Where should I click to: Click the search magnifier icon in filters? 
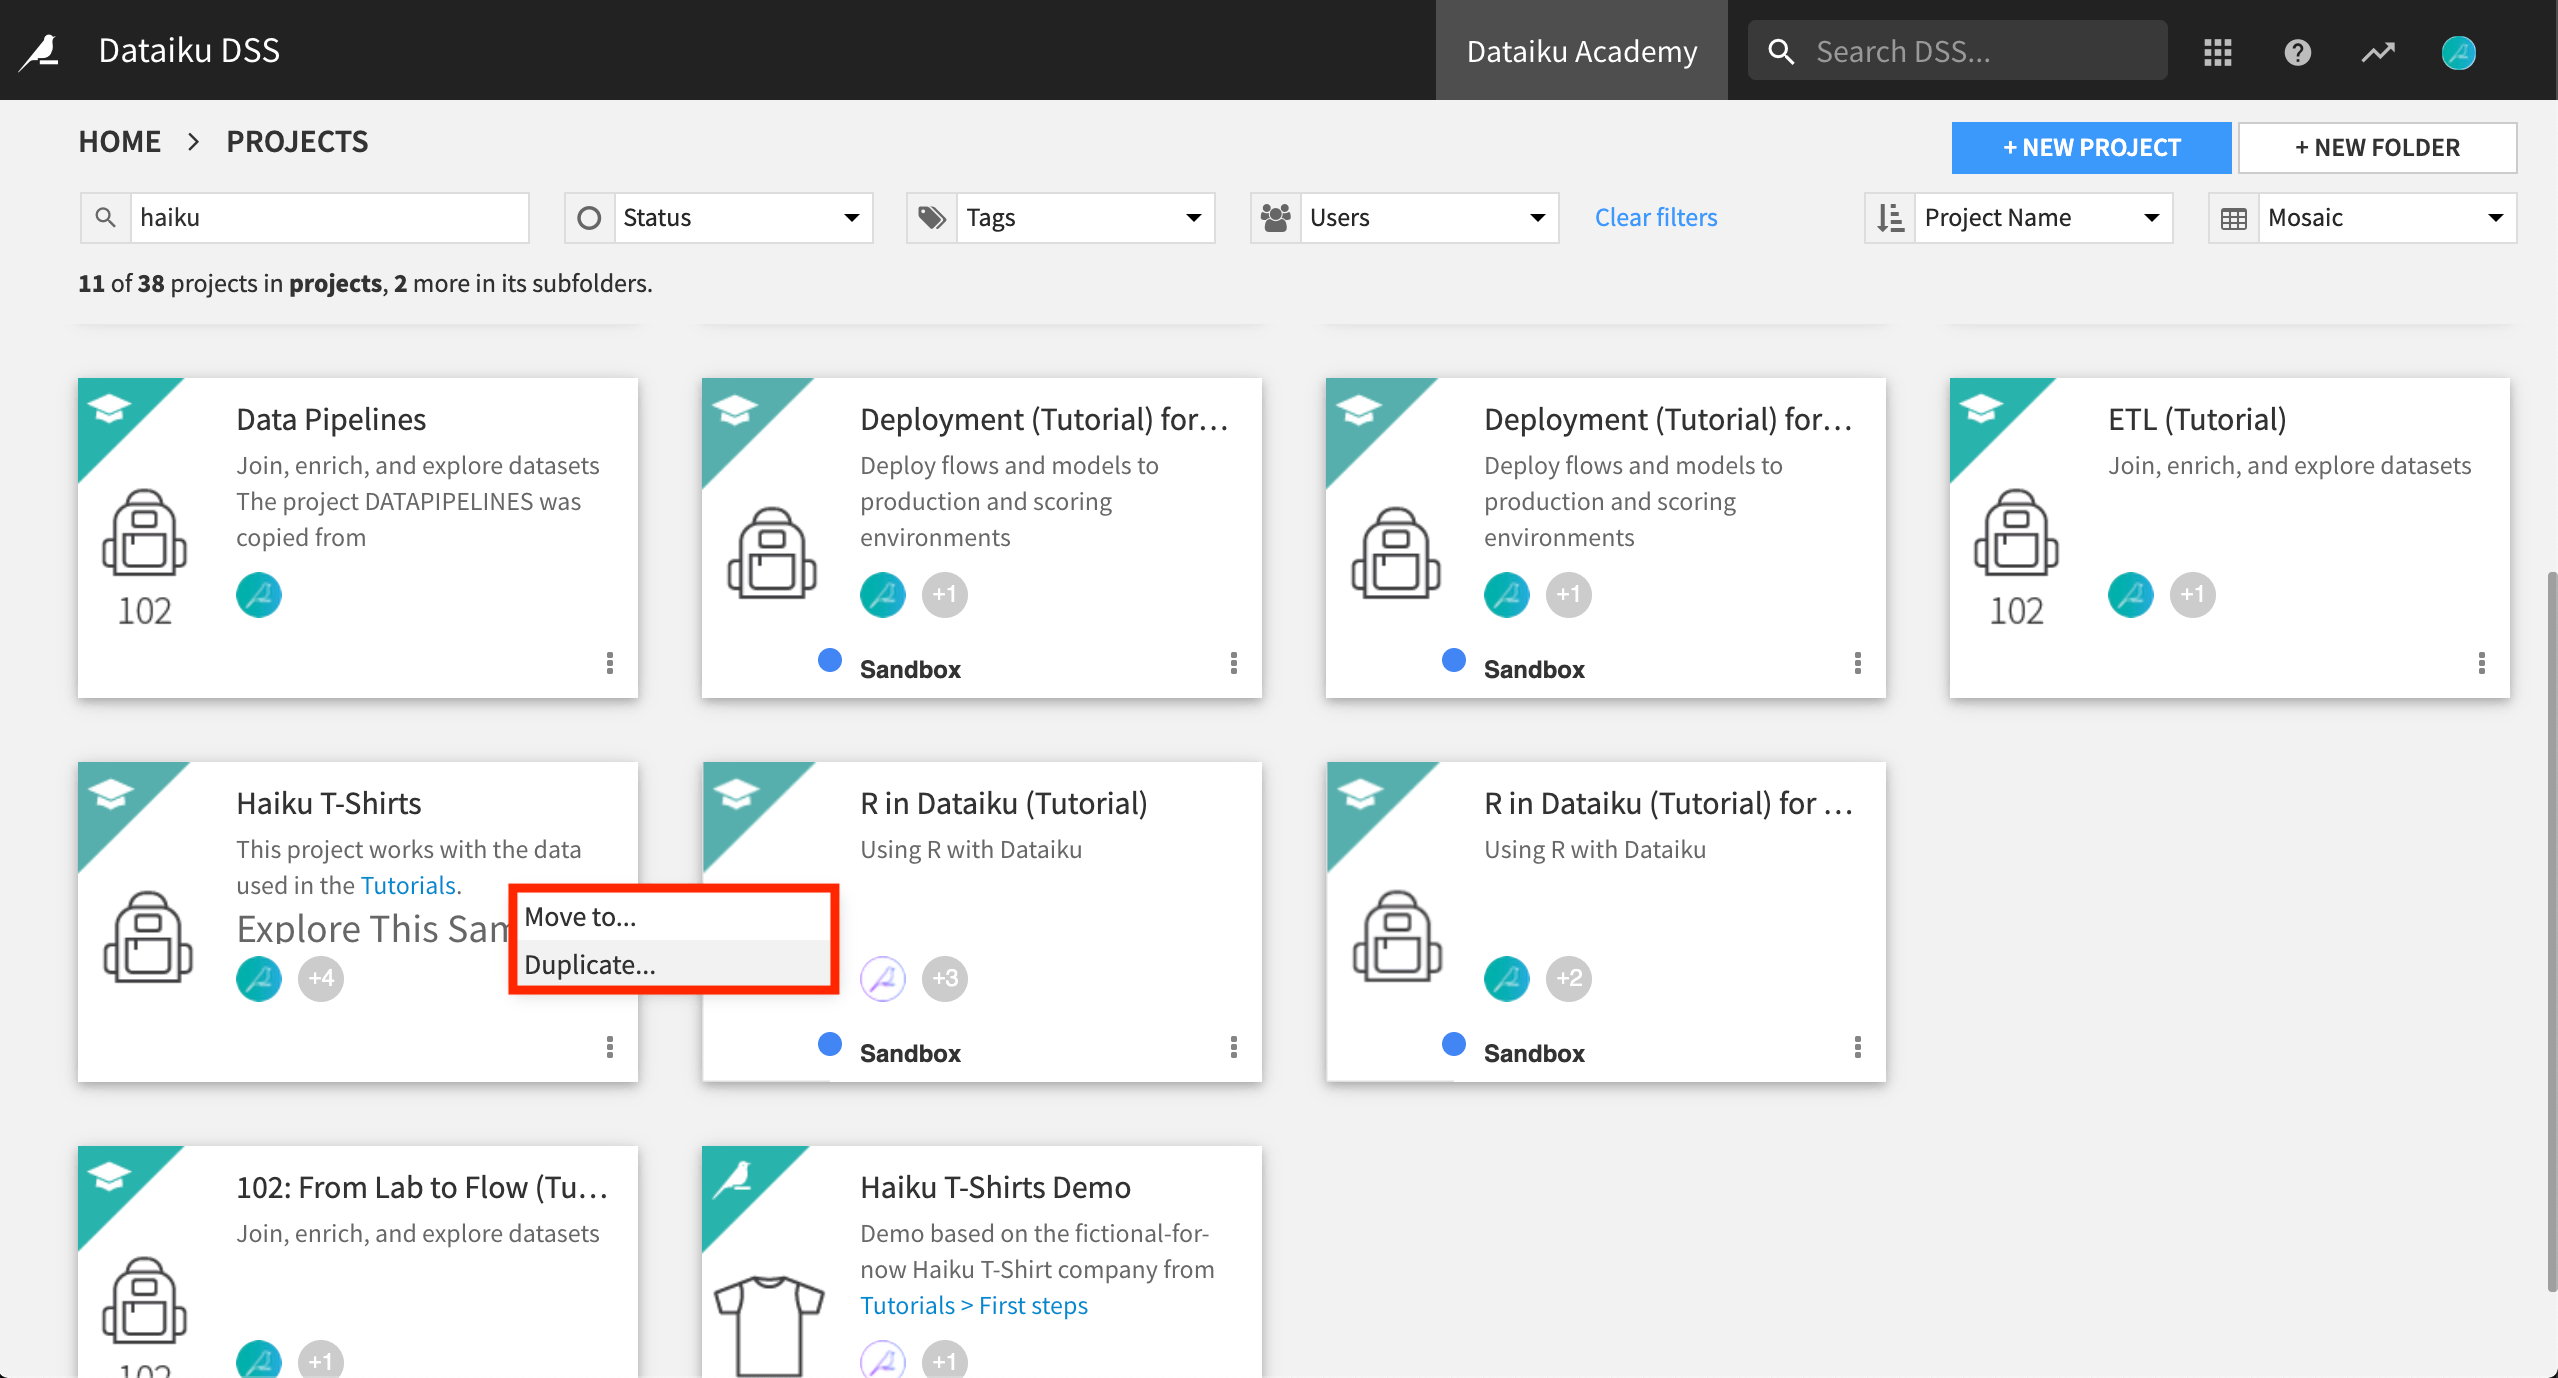[x=107, y=216]
